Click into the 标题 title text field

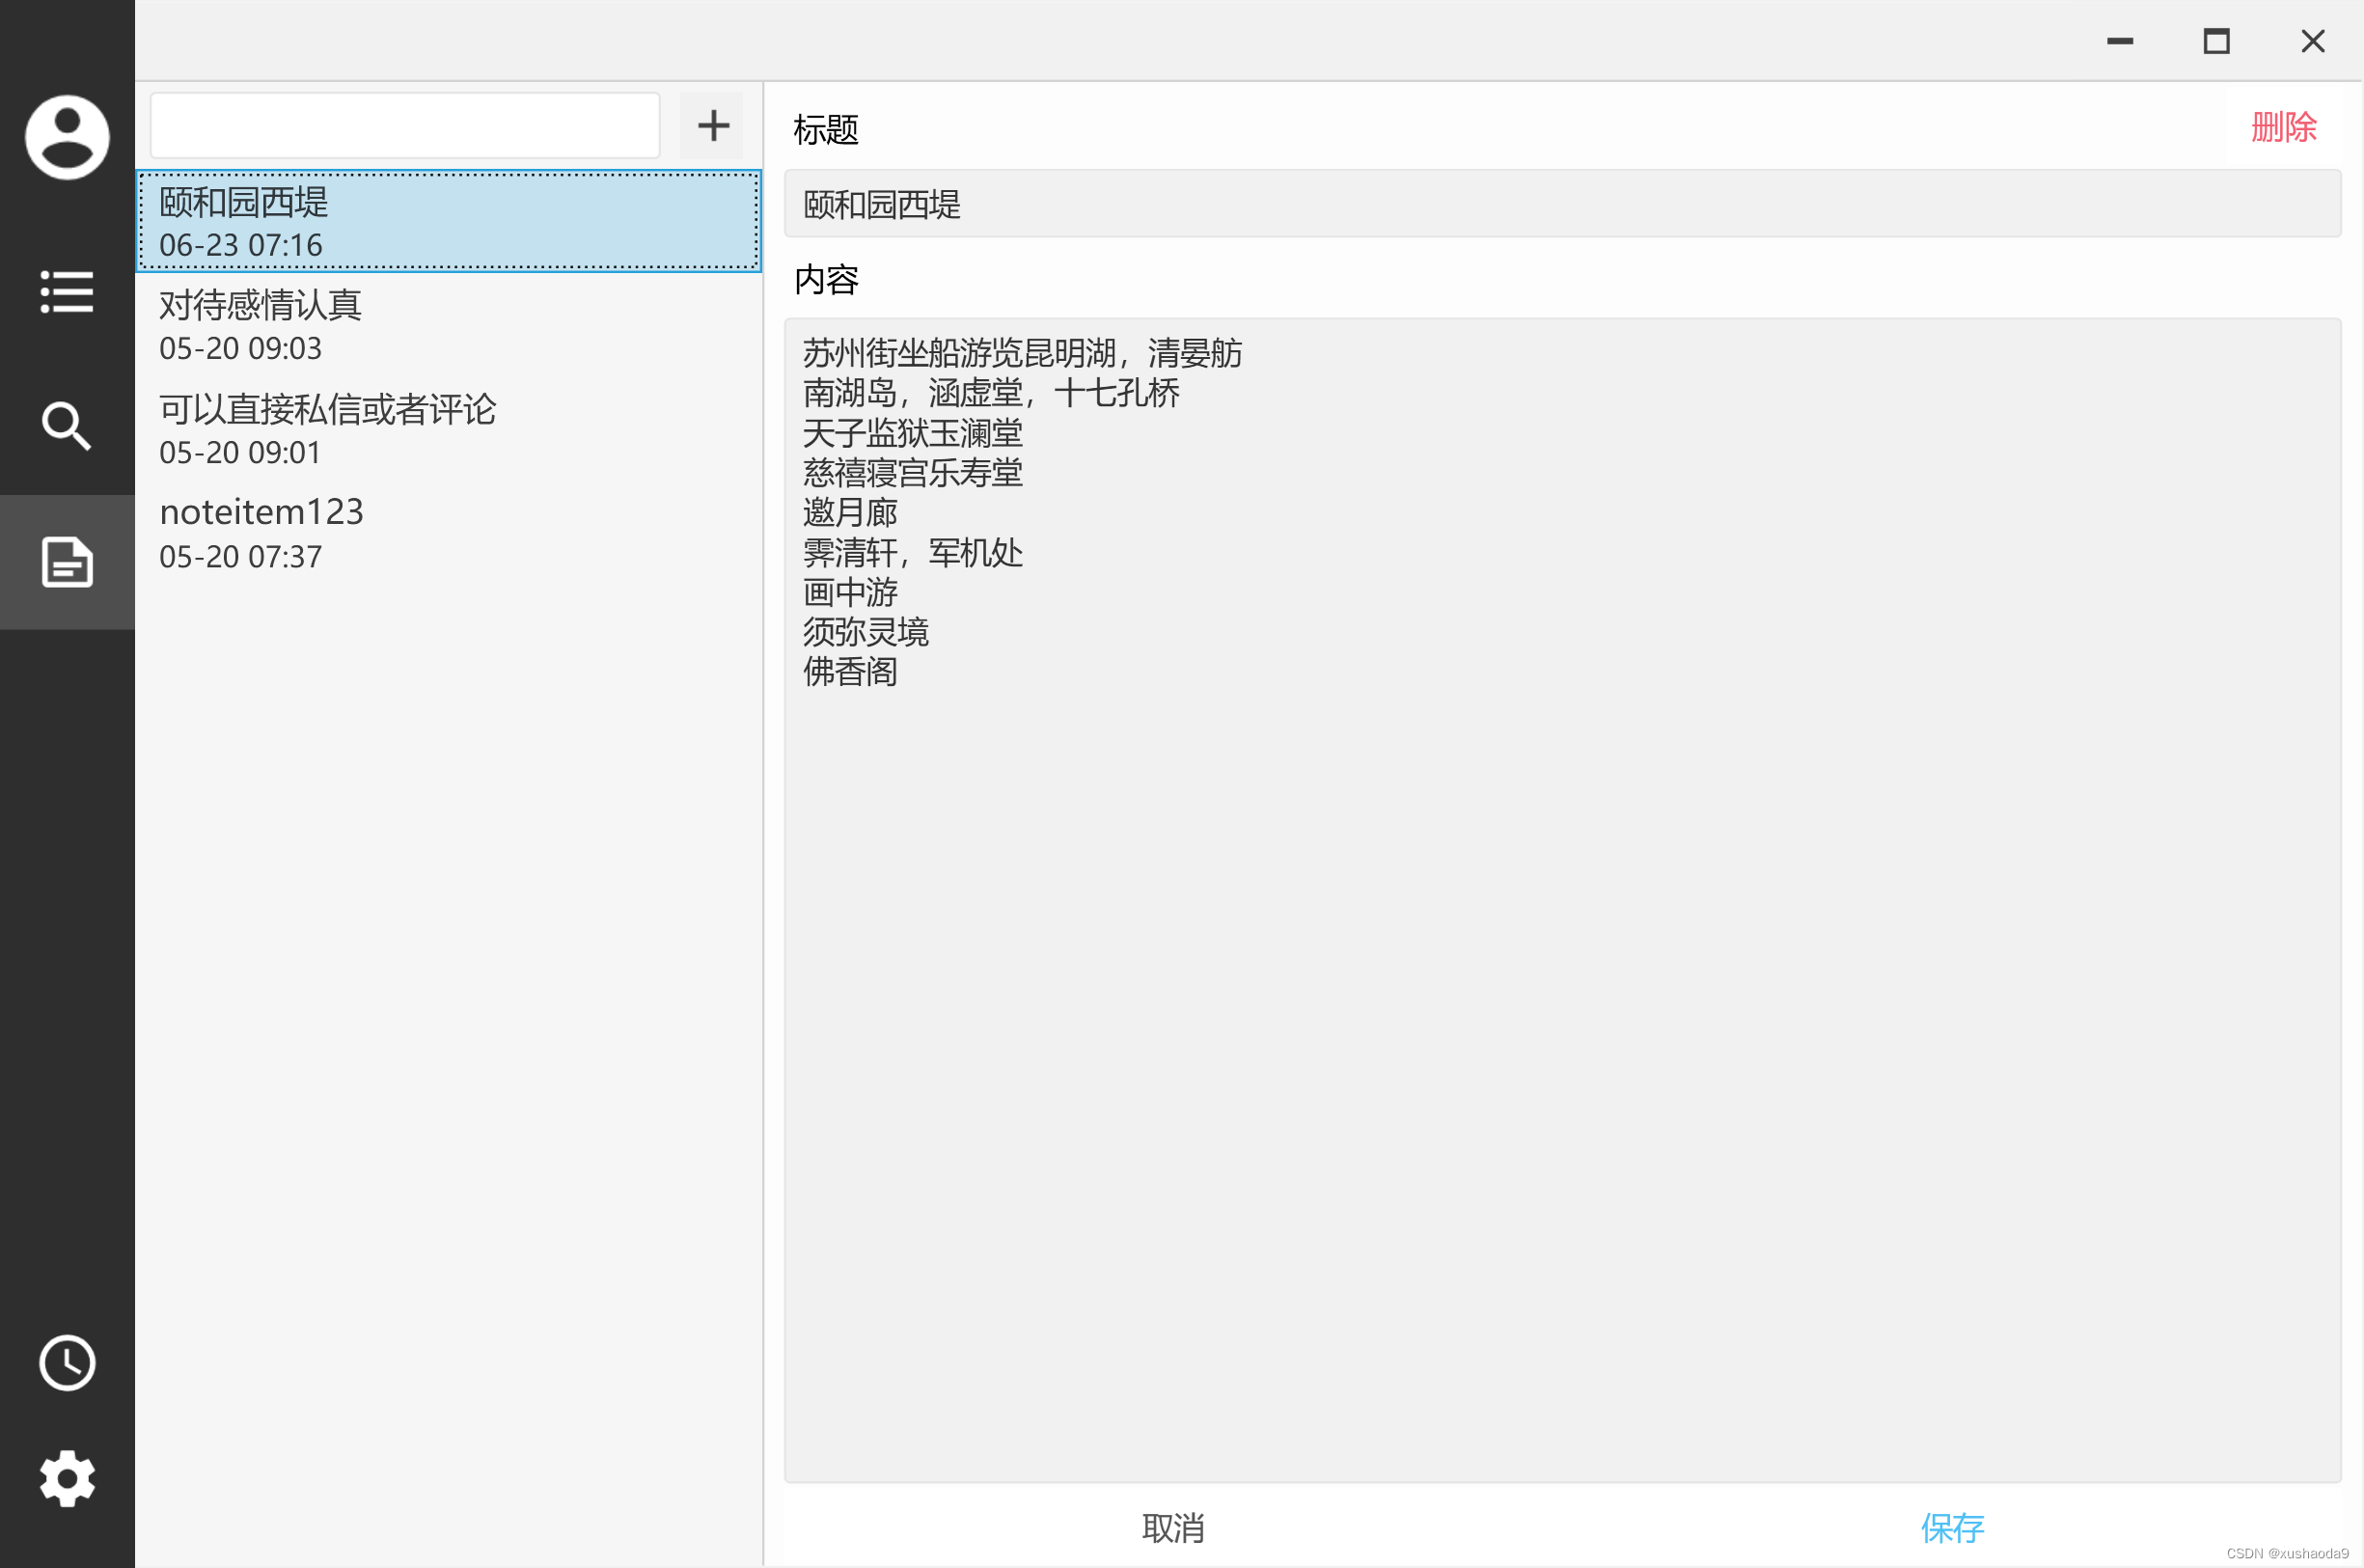pyautogui.click(x=1561, y=204)
